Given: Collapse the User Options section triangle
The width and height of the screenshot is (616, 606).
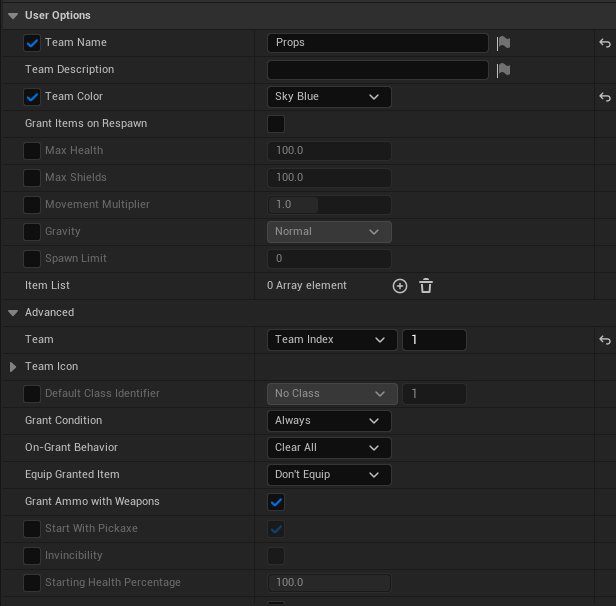Looking at the screenshot, I should 13,16.
